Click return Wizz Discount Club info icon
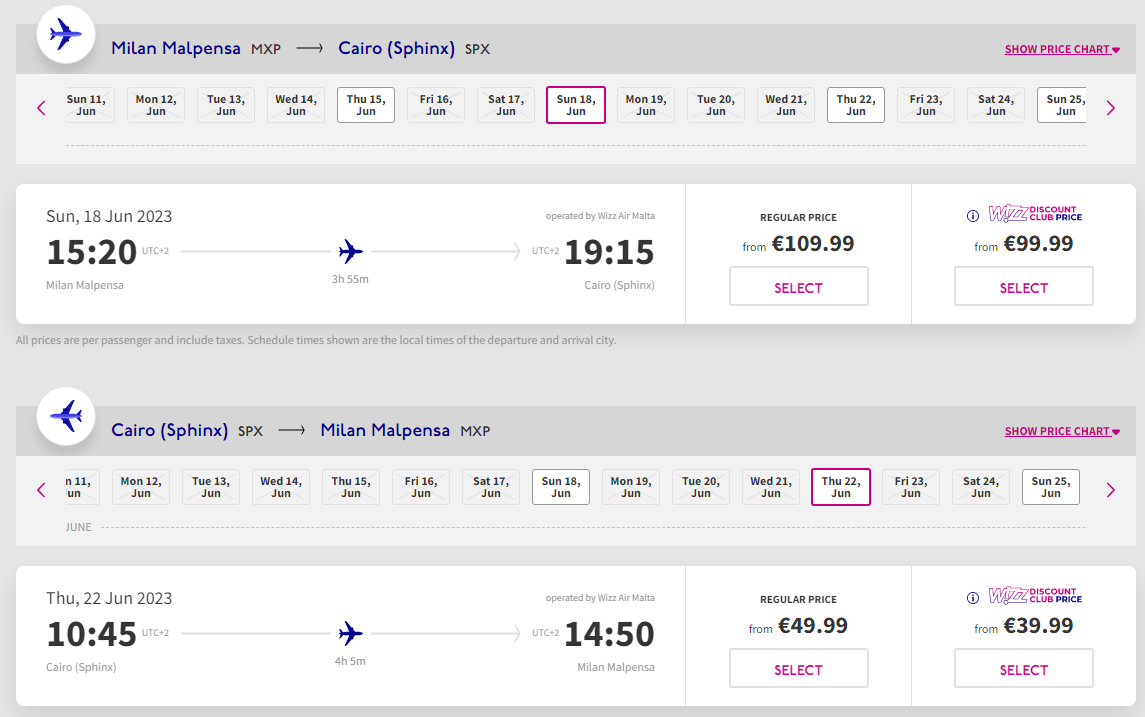Image resolution: width=1145 pixels, height=717 pixels. [x=973, y=598]
